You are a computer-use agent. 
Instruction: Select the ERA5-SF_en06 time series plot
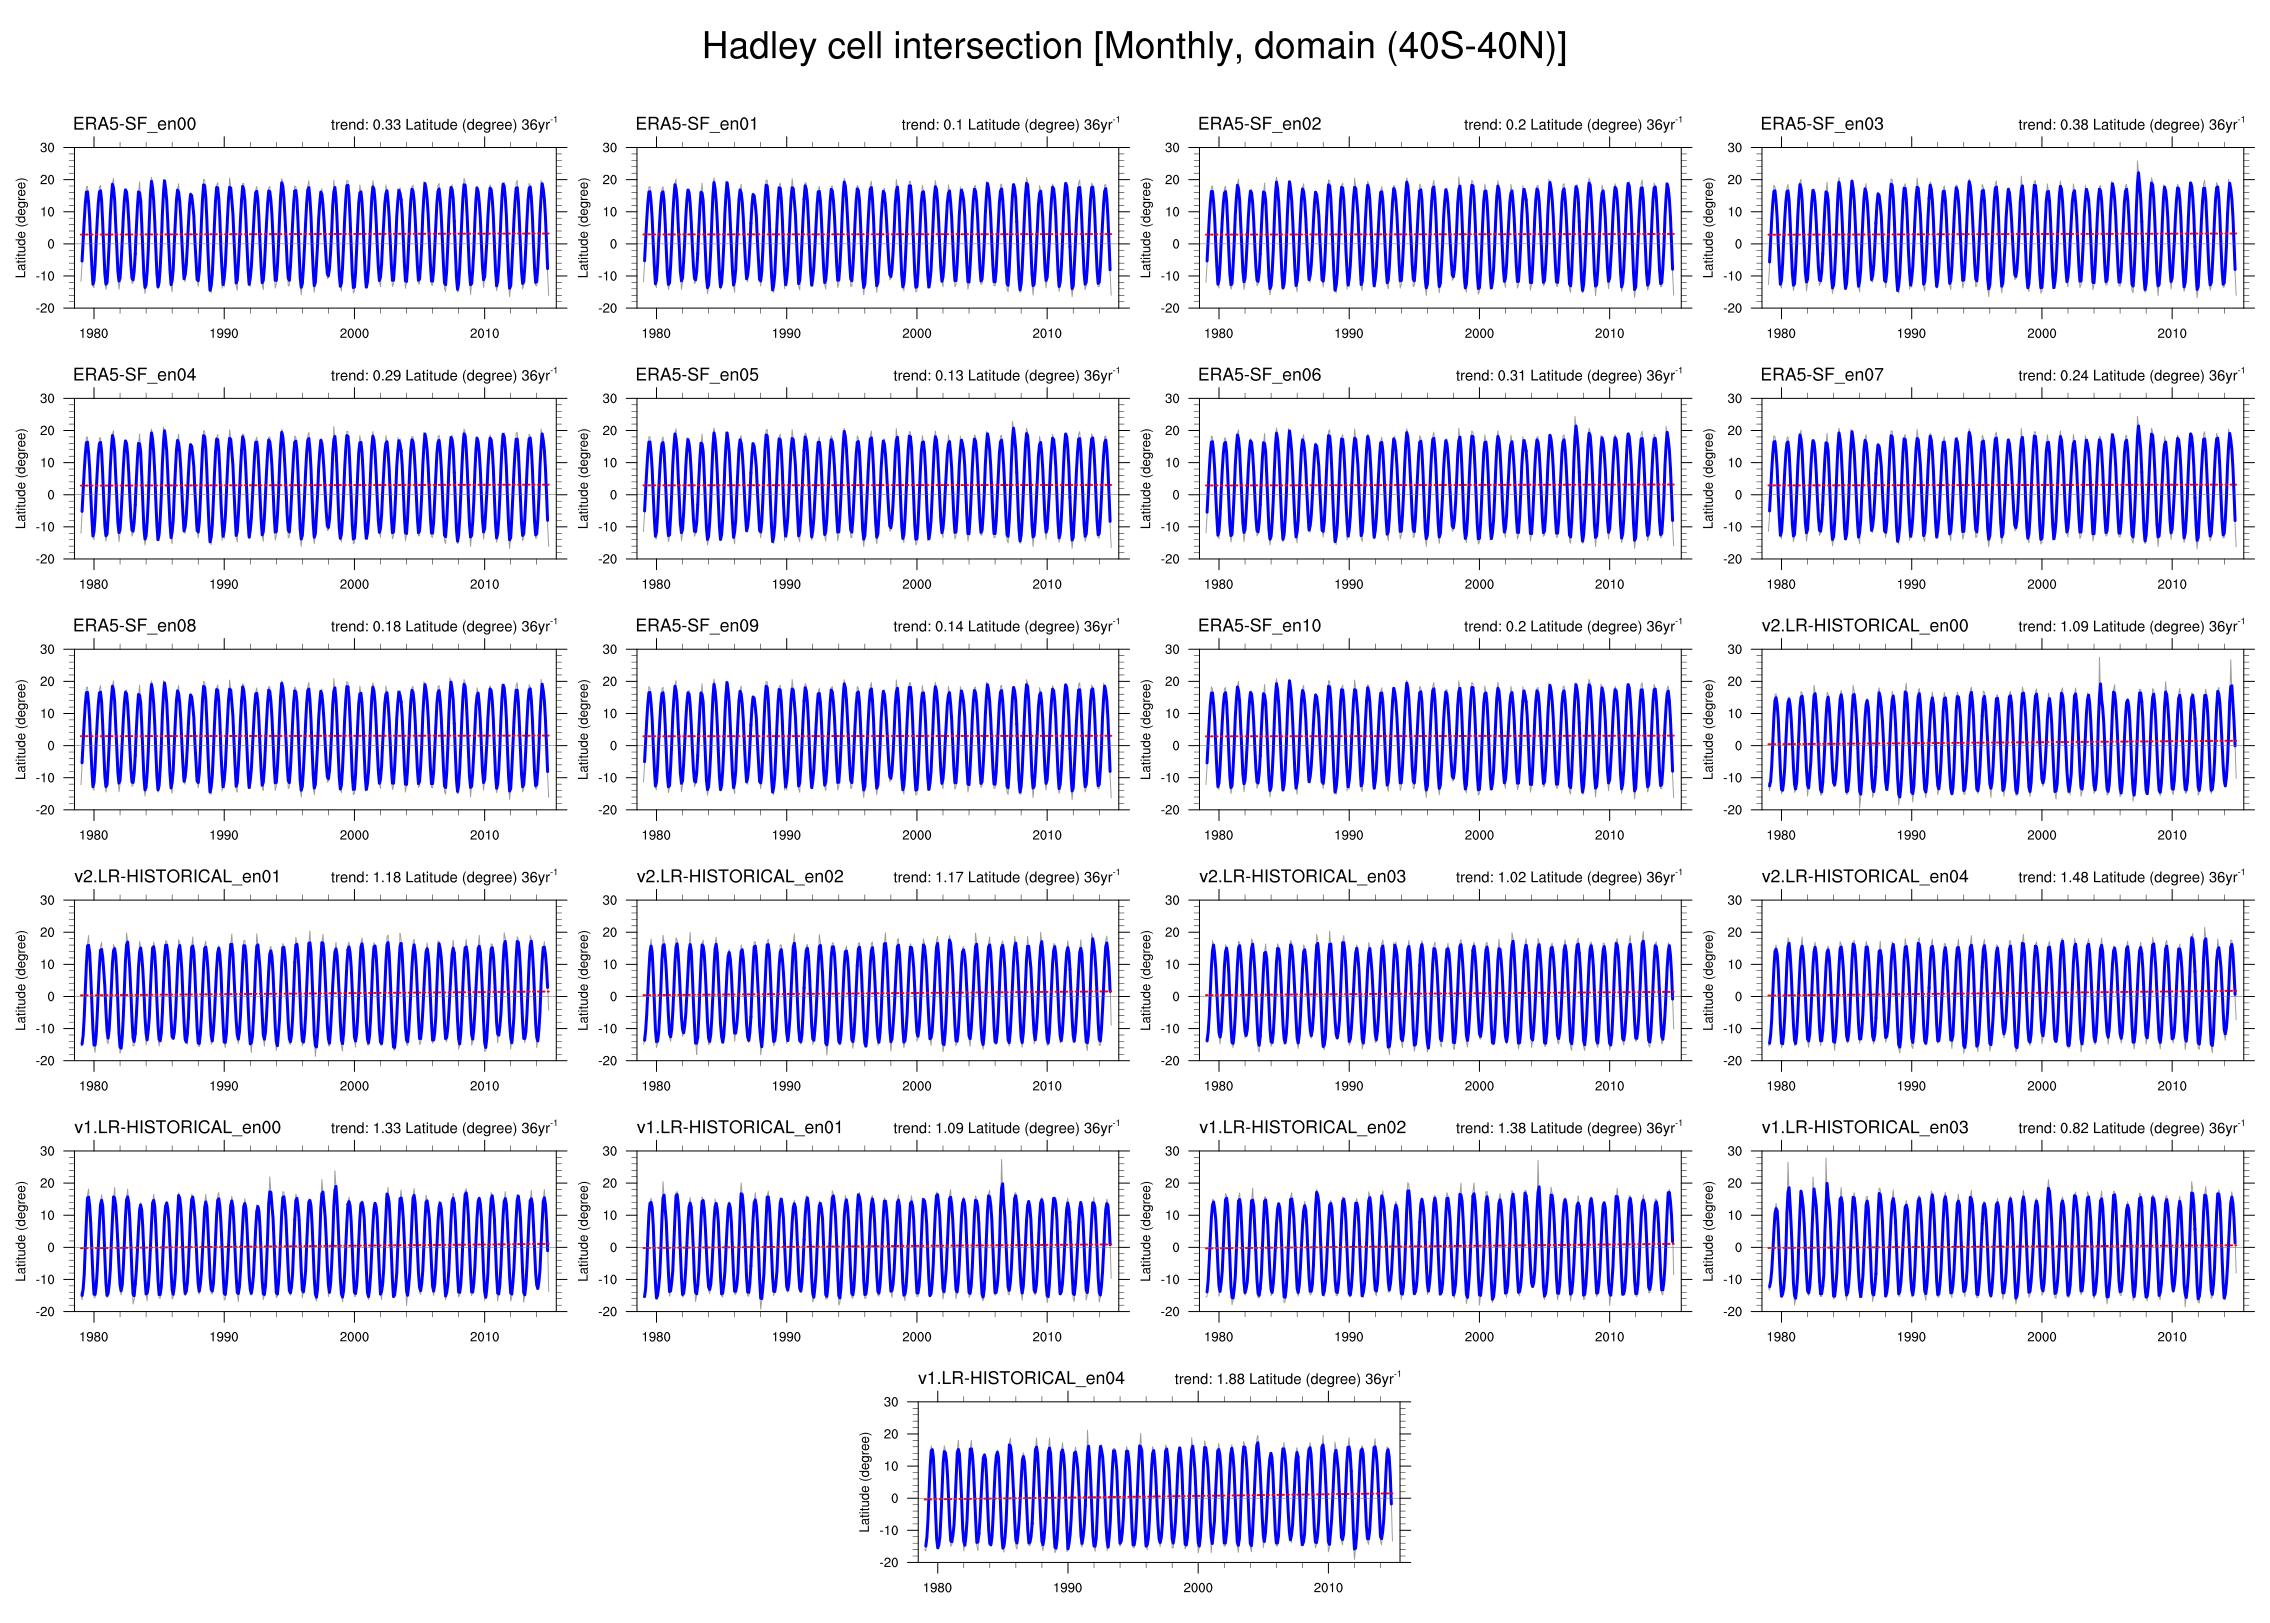tap(1439, 479)
